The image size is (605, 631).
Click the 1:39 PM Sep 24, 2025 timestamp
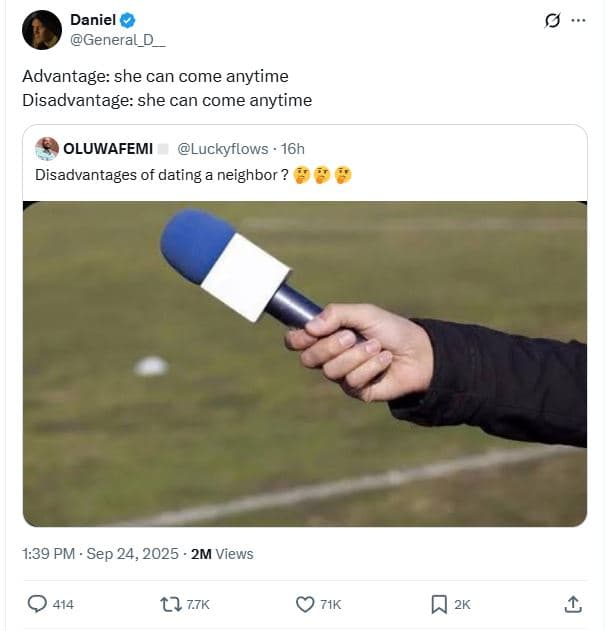100,554
